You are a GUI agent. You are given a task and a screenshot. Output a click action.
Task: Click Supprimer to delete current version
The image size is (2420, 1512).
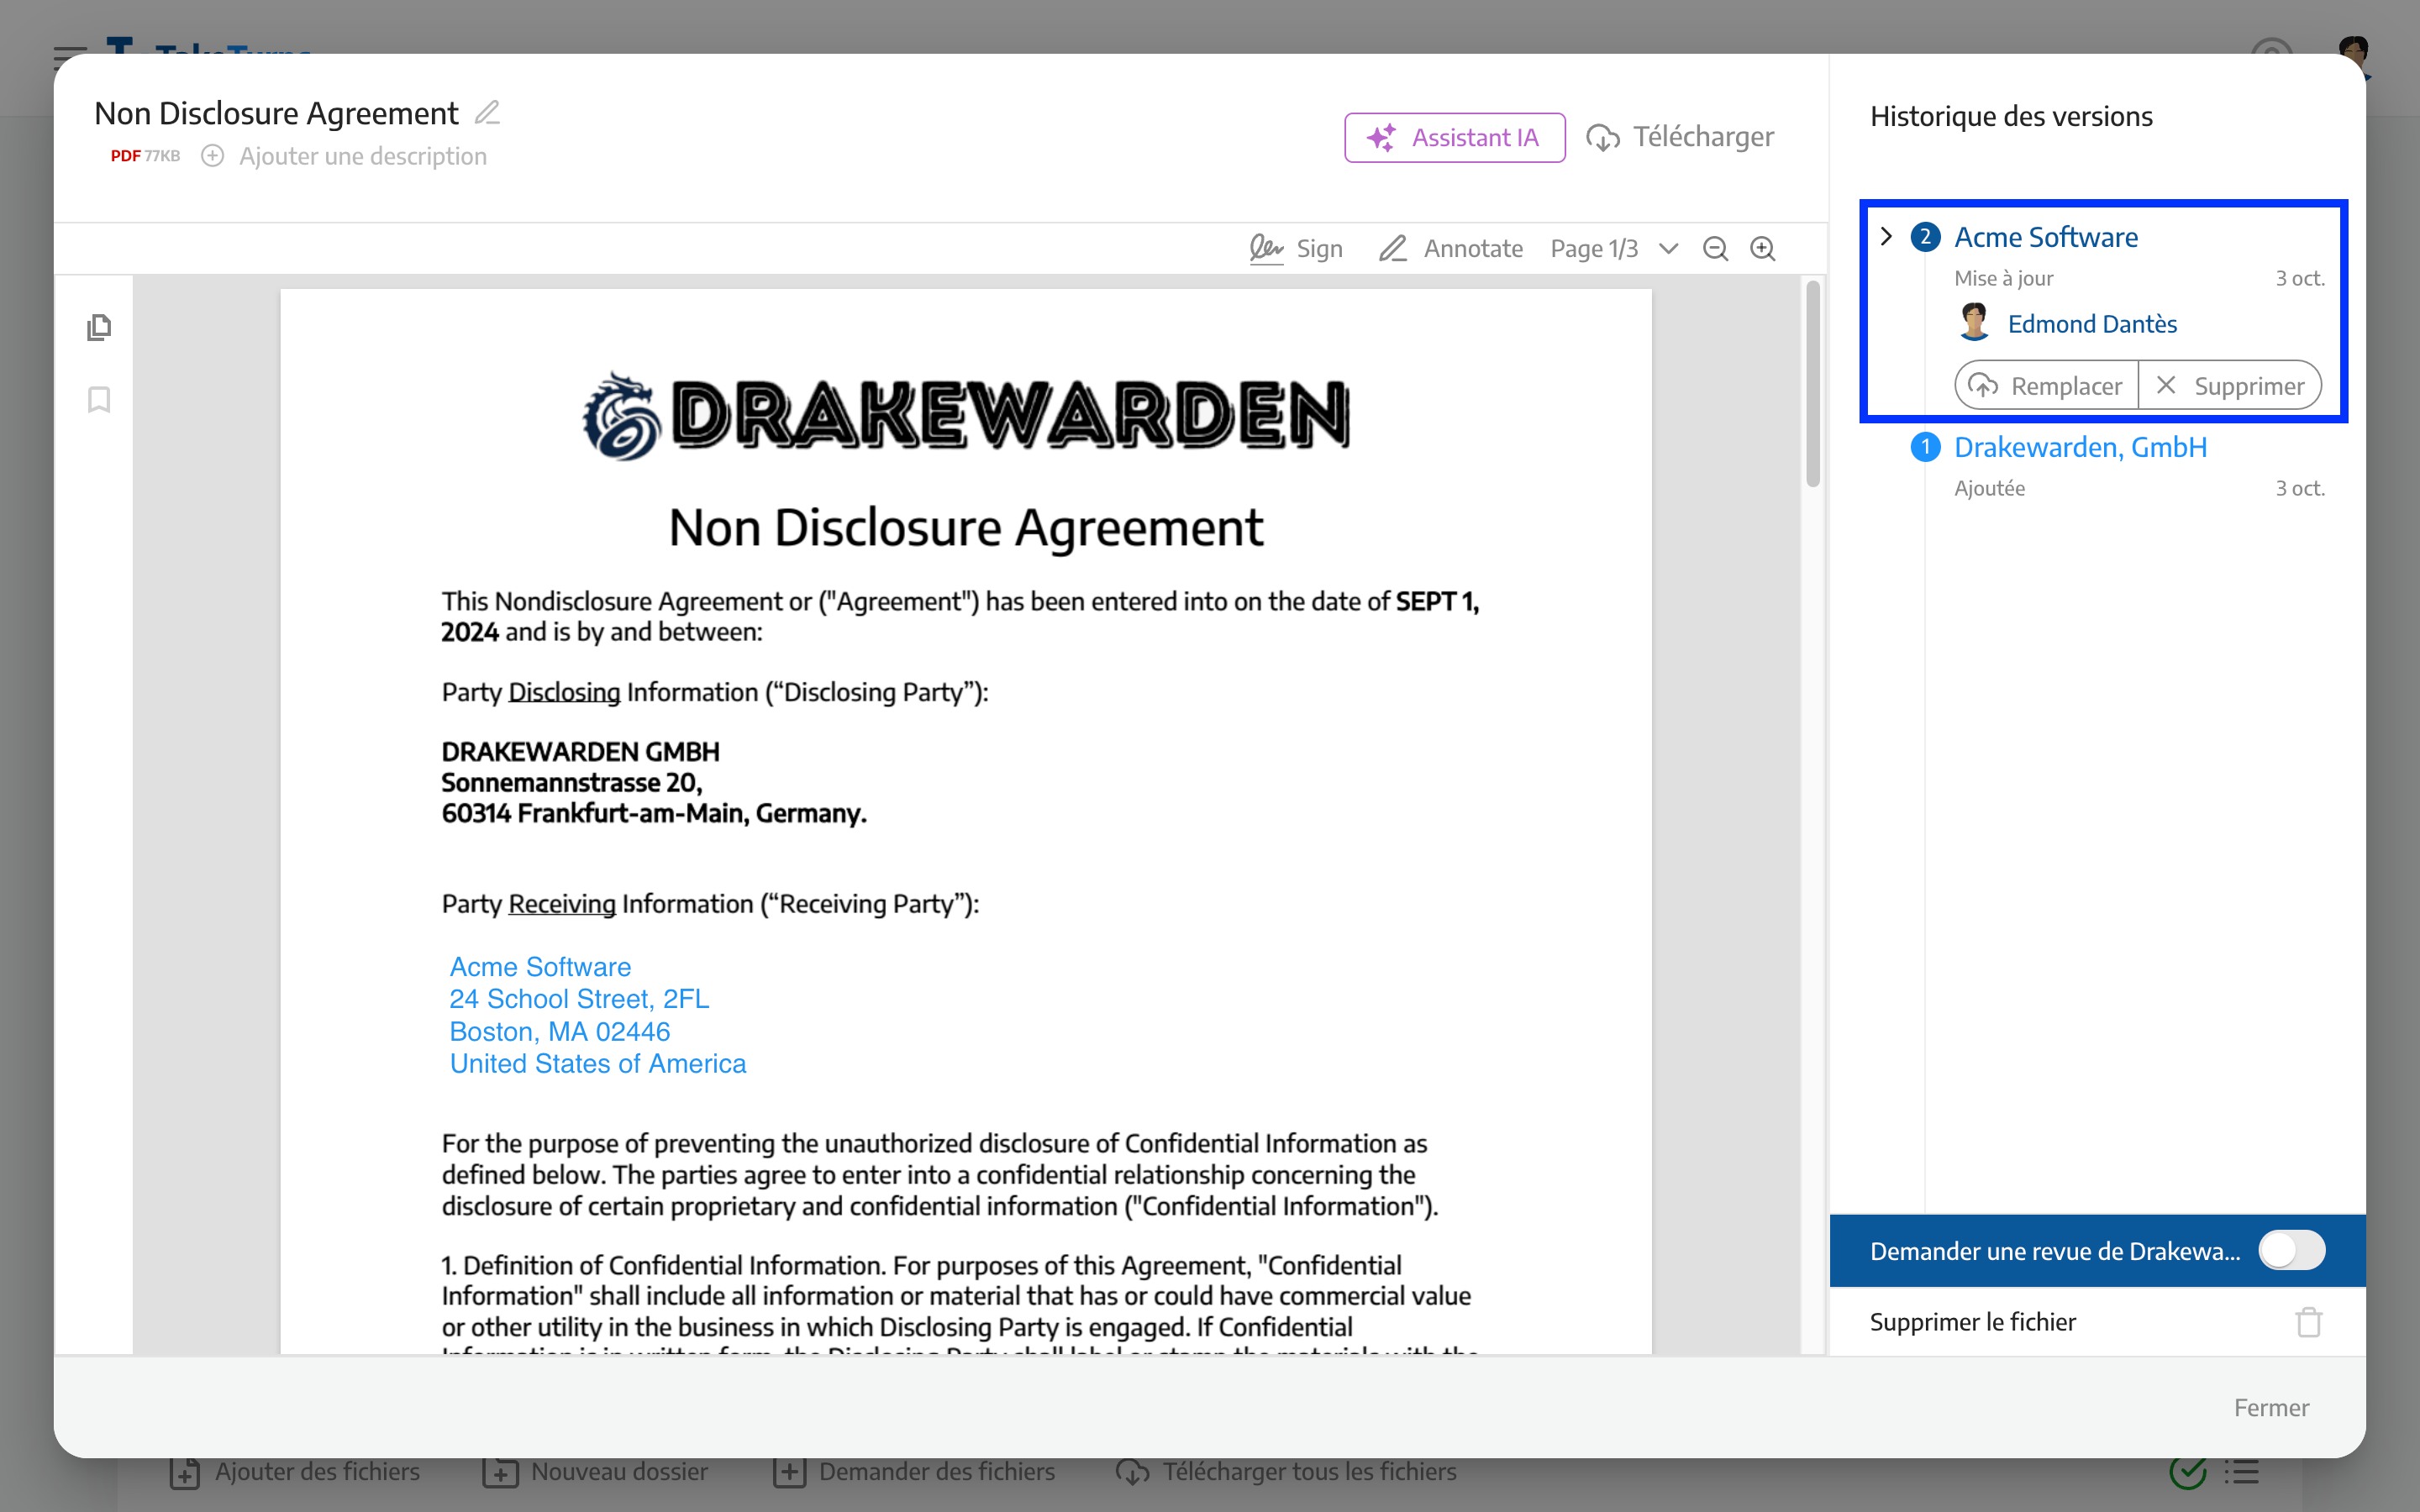pos(2232,385)
